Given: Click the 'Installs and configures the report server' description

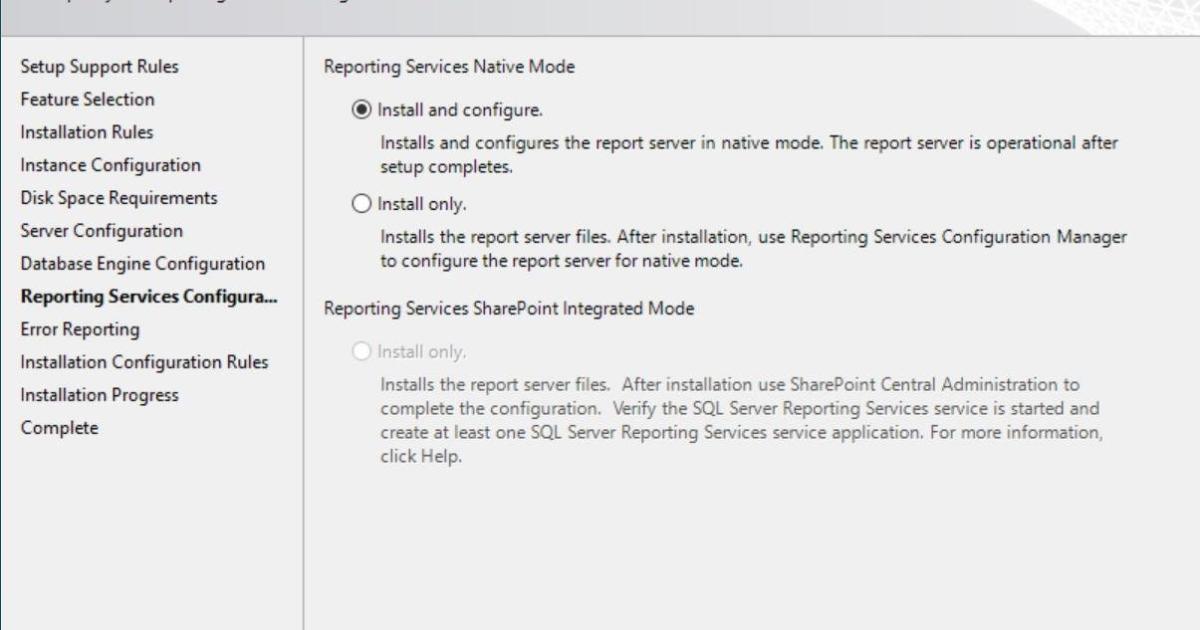Looking at the screenshot, I should click(x=749, y=155).
